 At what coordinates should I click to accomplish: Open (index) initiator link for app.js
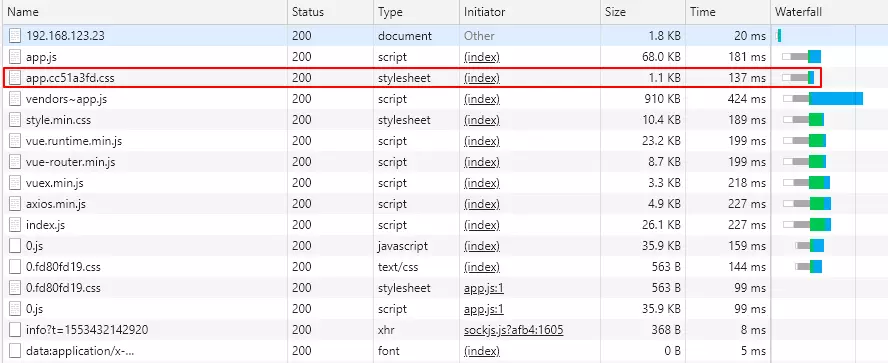tap(482, 57)
